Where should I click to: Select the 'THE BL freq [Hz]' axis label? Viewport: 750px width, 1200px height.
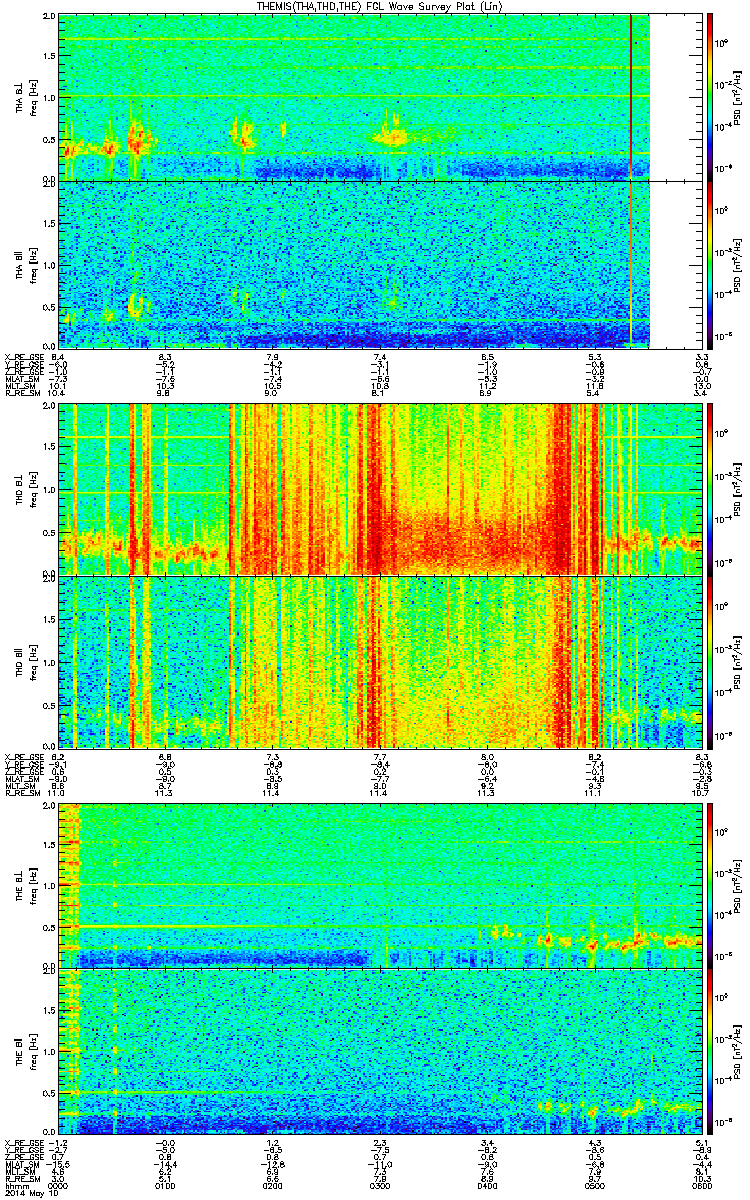pyautogui.click(x=24, y=884)
